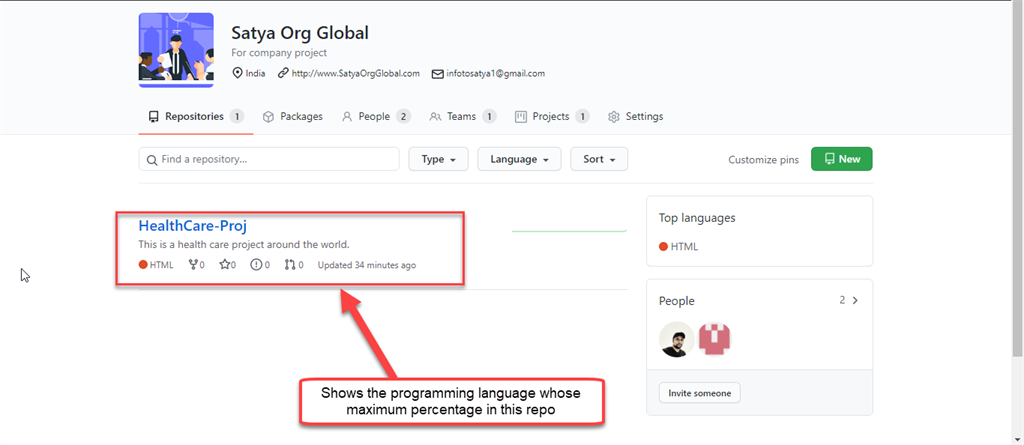Click the stars count icon for HealthCare-Proj

coord(227,265)
